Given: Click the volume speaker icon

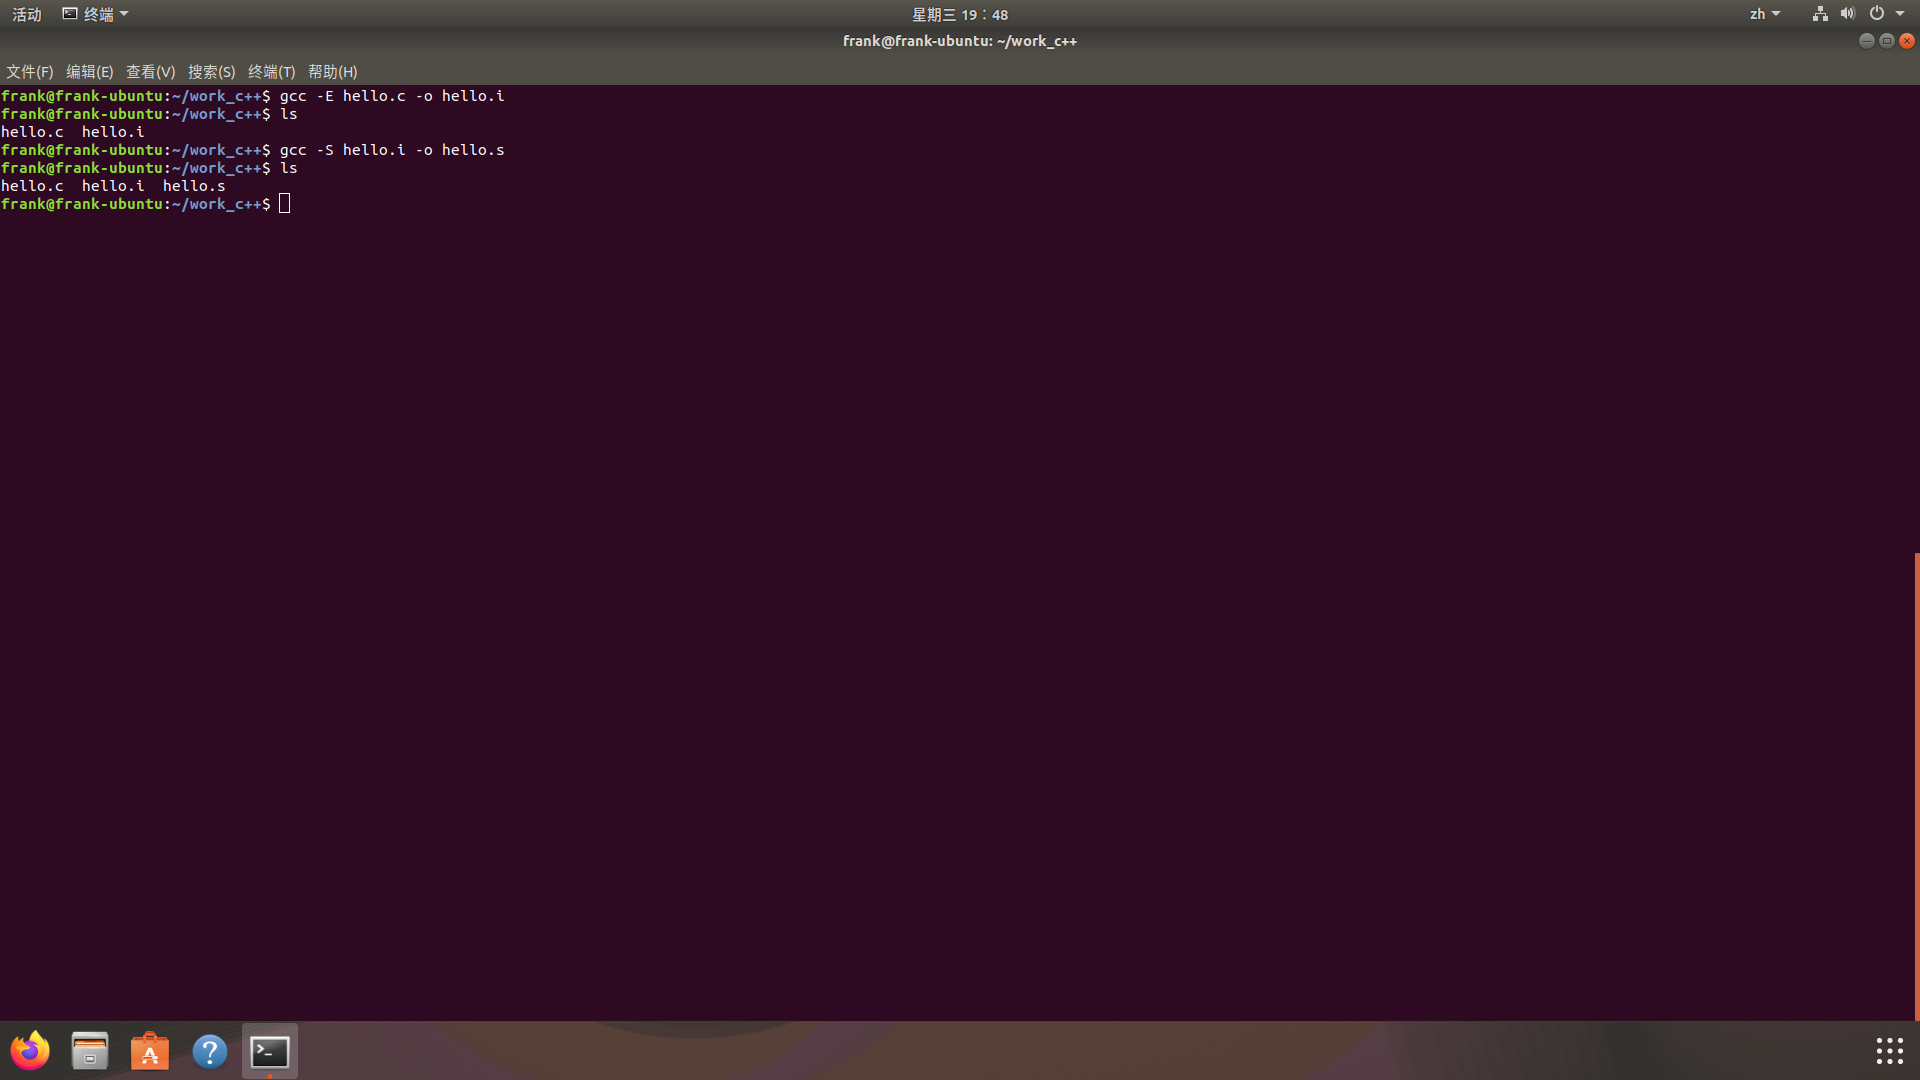Looking at the screenshot, I should pyautogui.click(x=1847, y=14).
